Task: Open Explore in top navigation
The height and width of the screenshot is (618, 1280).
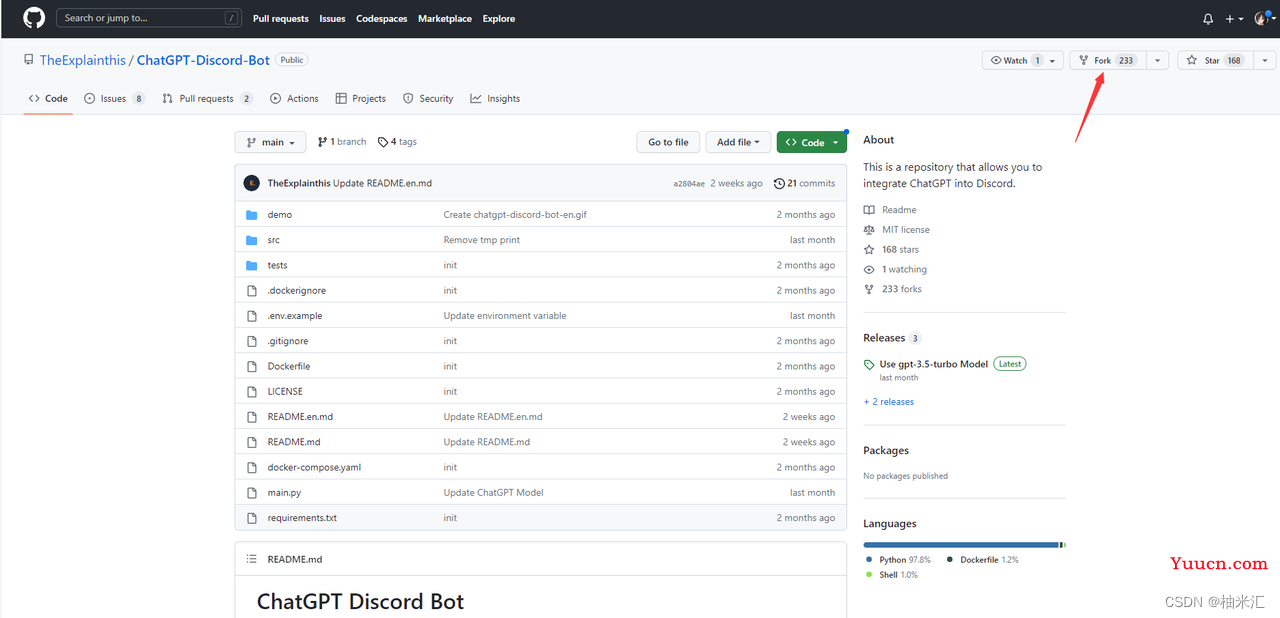Action: 499,18
